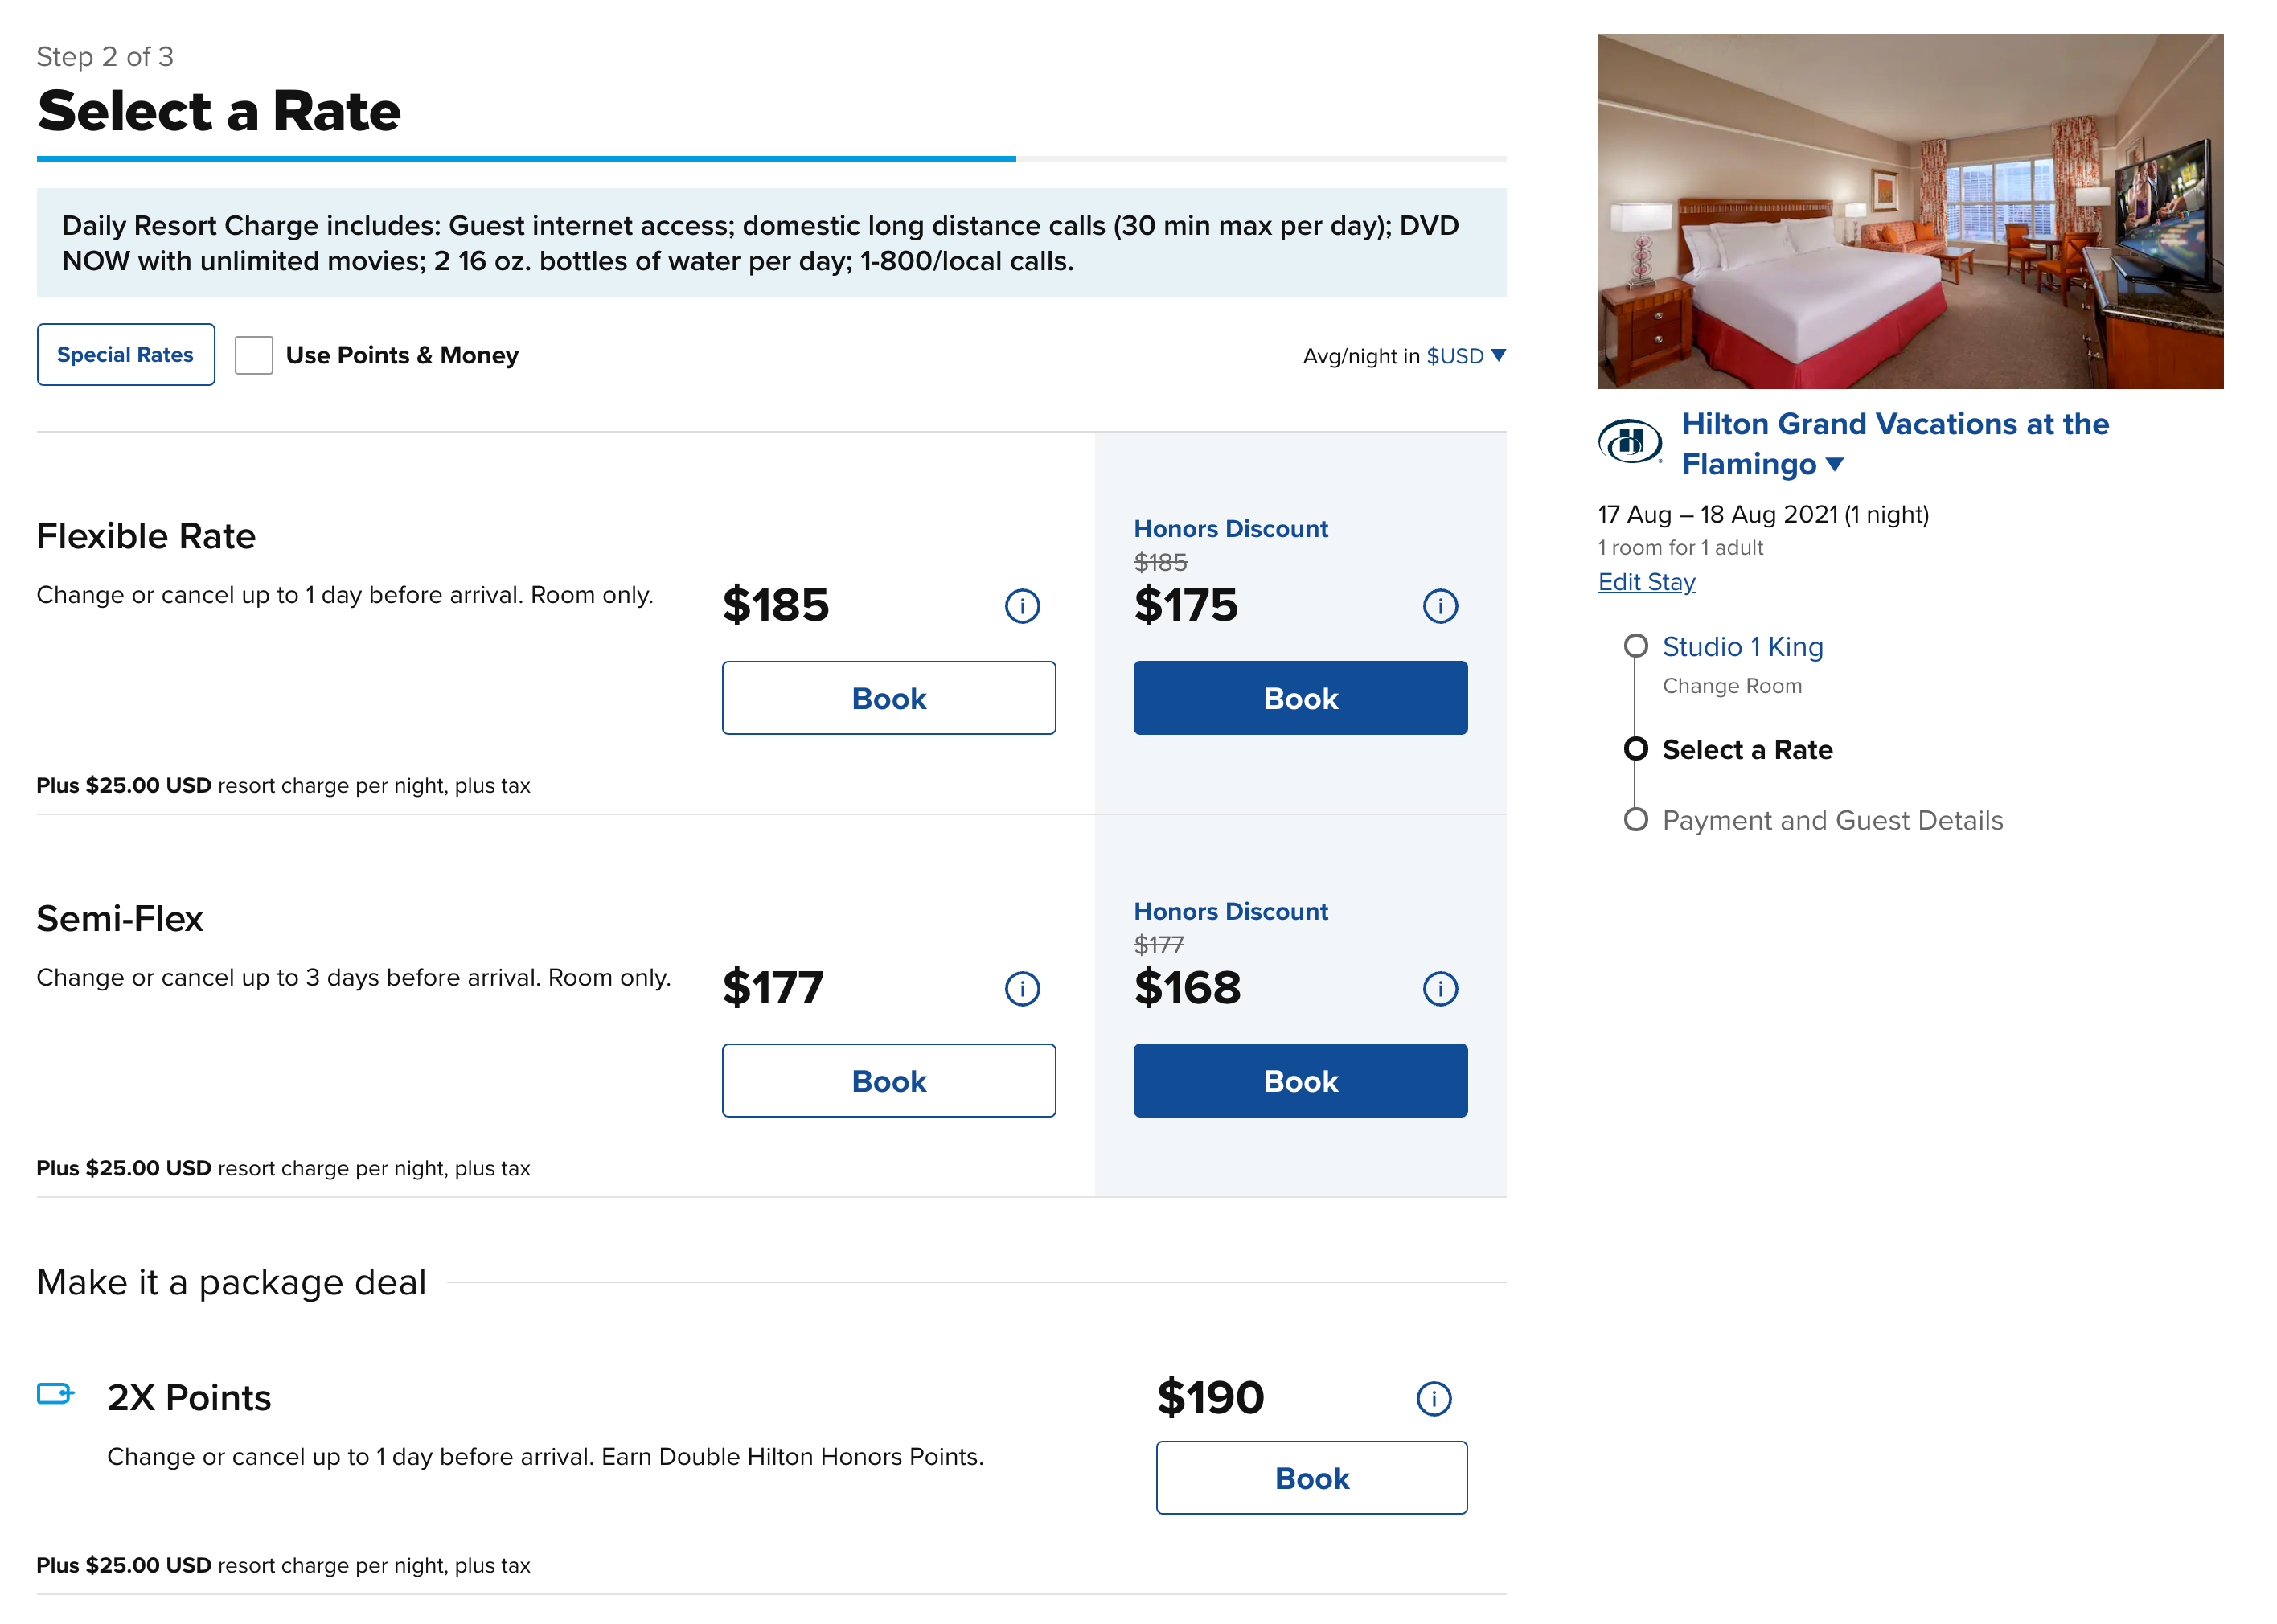The image size is (2277, 1624).
Task: Open info icon for Flexible Rate $185
Action: (x=1021, y=606)
